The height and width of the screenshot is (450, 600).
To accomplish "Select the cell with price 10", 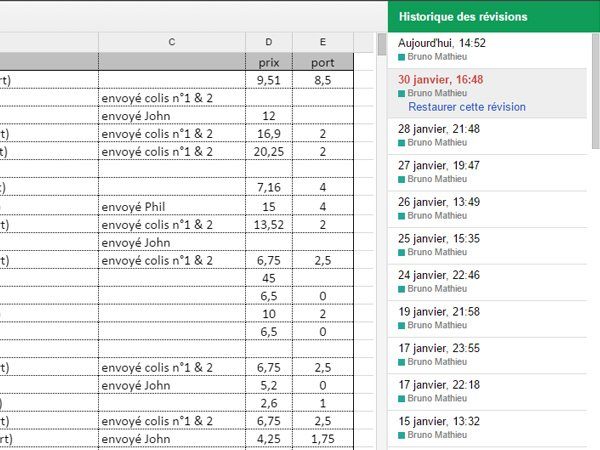I will coord(269,314).
